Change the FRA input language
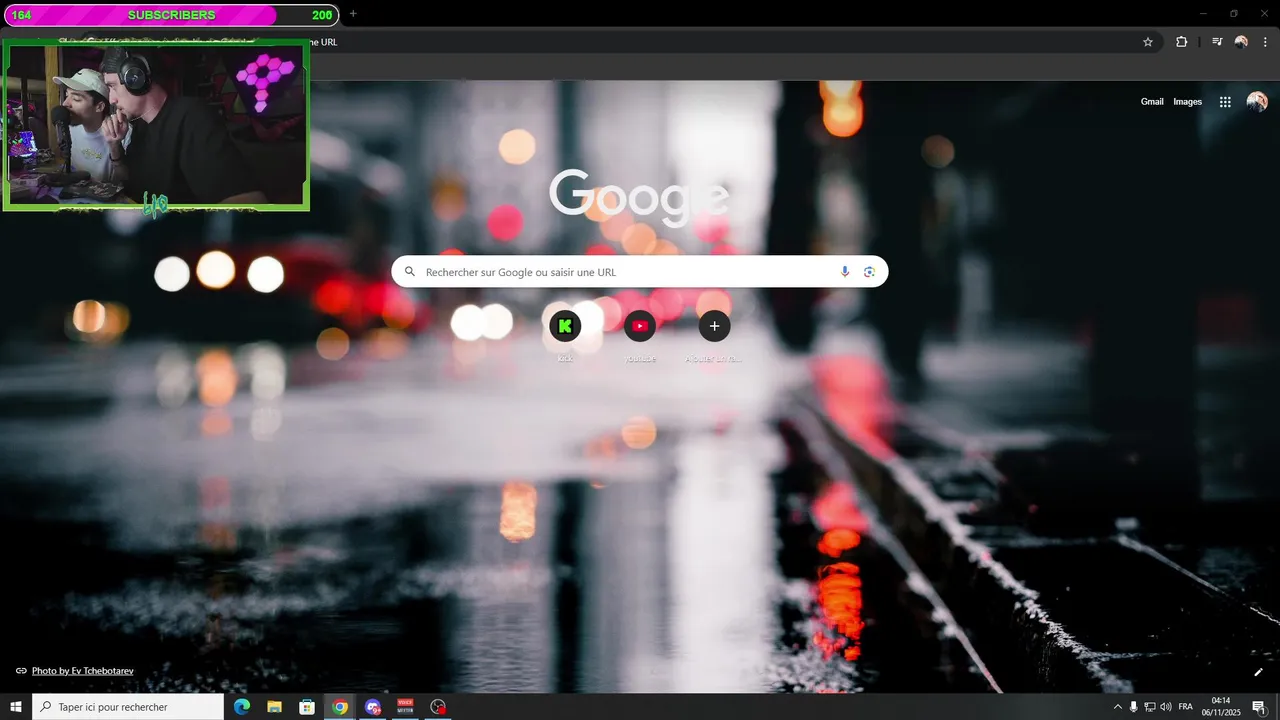Viewport: 1280px width, 720px height. click(x=1186, y=707)
